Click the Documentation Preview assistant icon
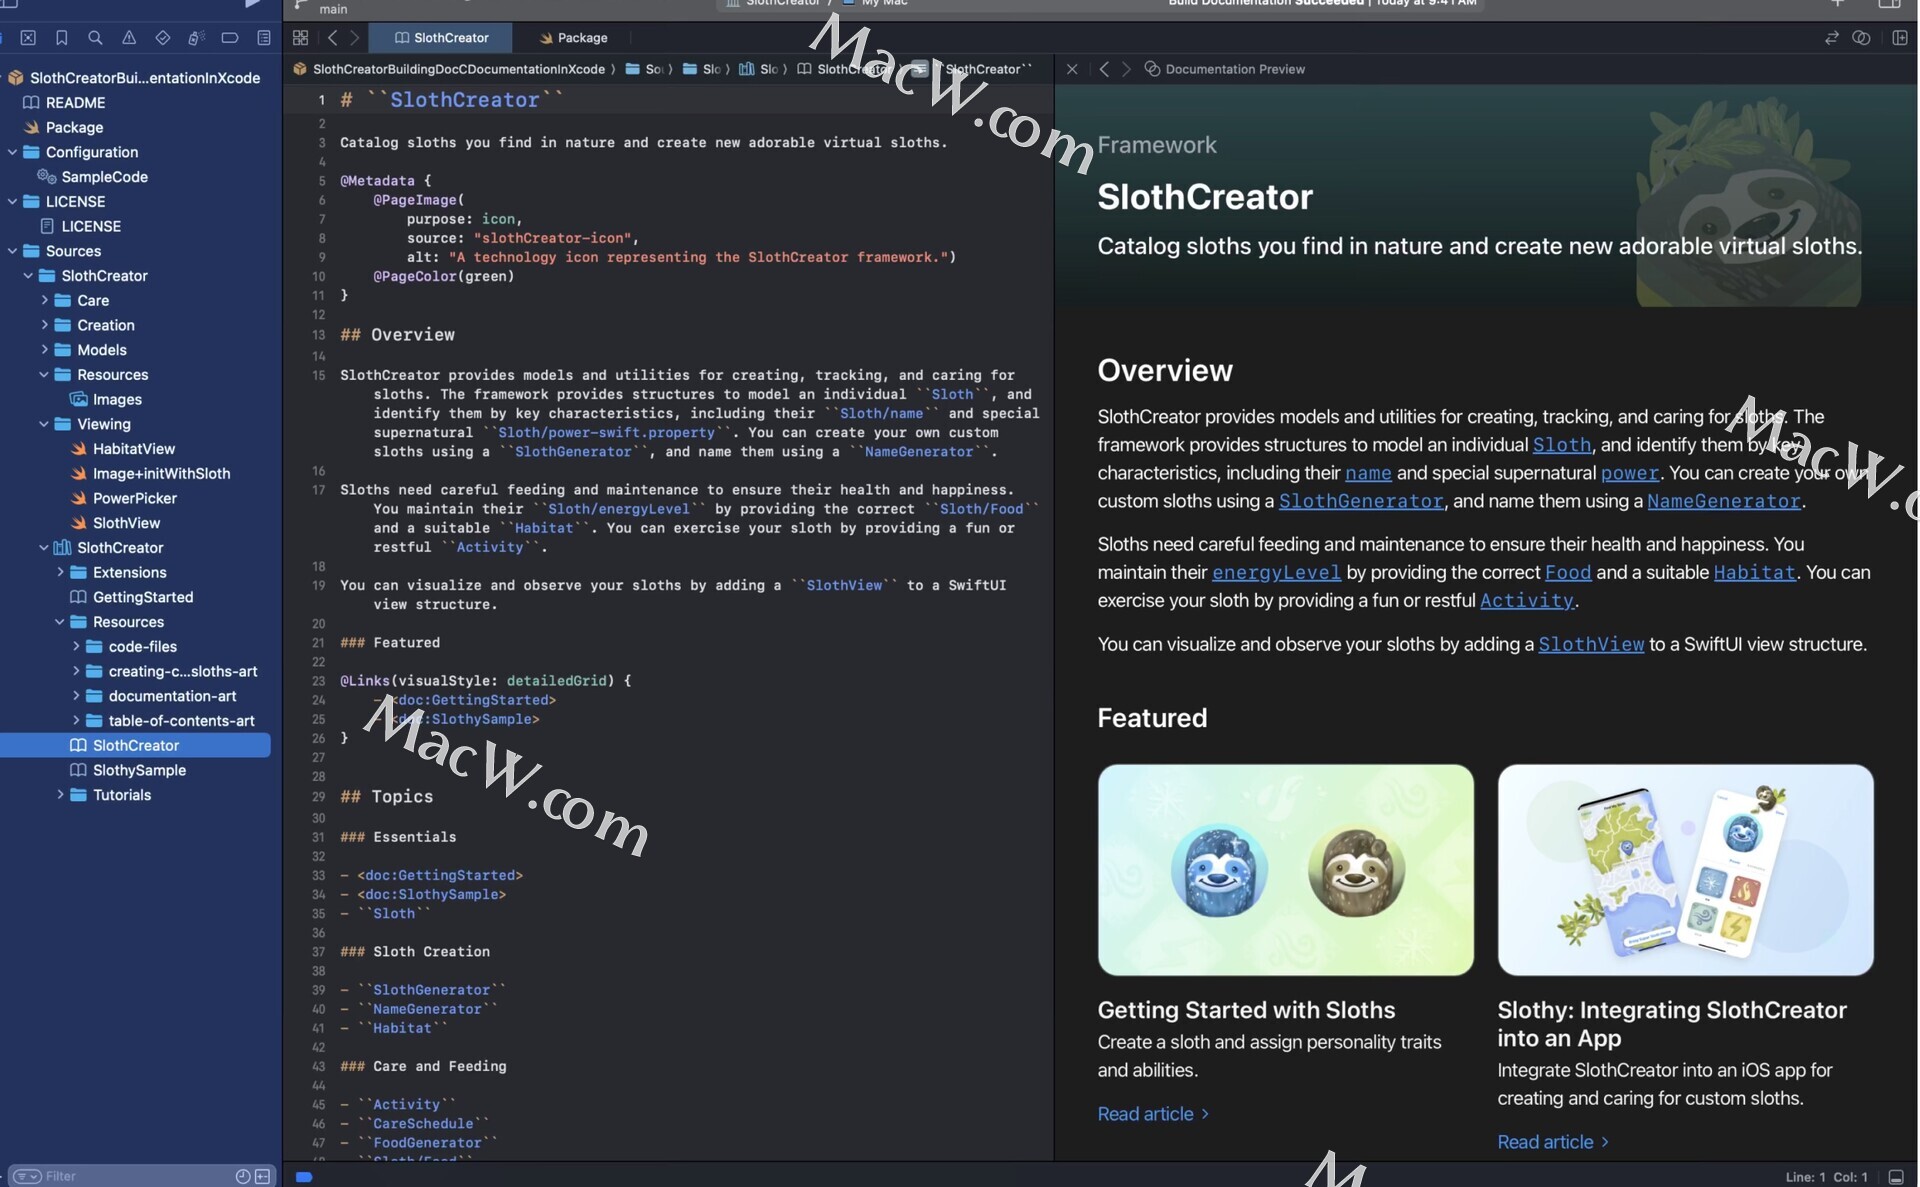The width and height of the screenshot is (1920, 1187). pyautogui.click(x=1152, y=69)
